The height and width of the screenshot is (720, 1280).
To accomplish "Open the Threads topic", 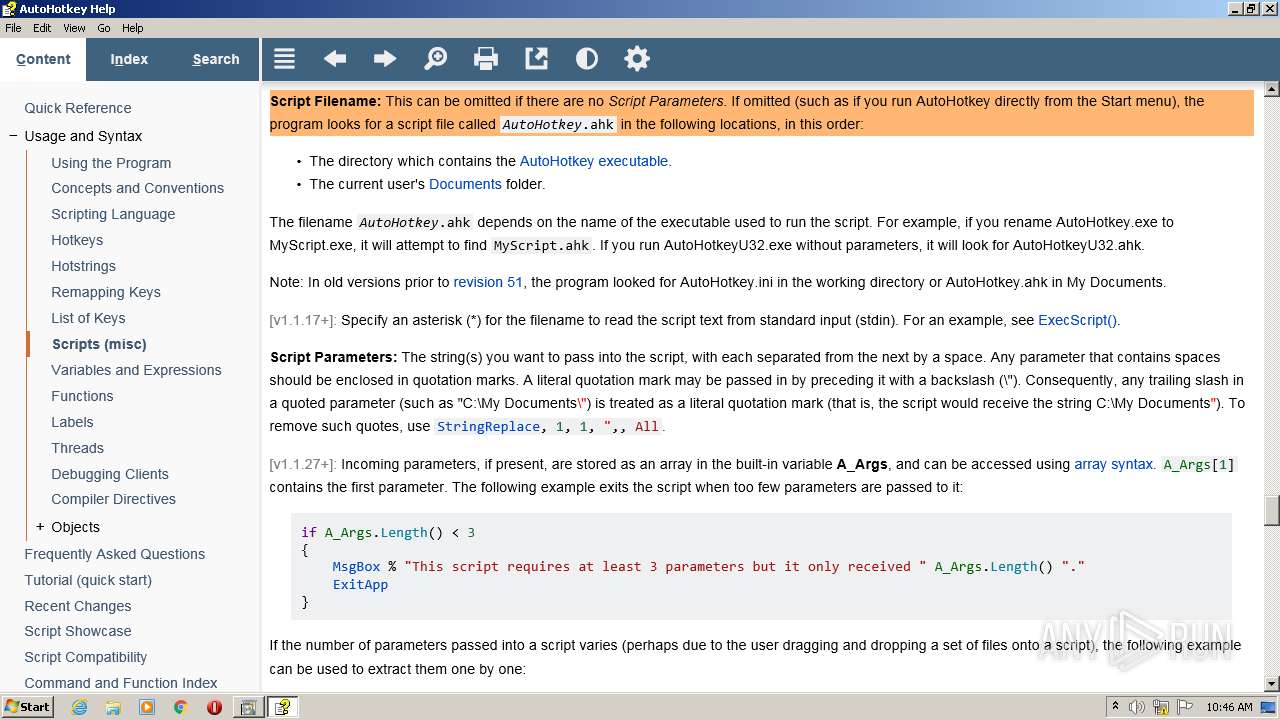I will (x=77, y=448).
